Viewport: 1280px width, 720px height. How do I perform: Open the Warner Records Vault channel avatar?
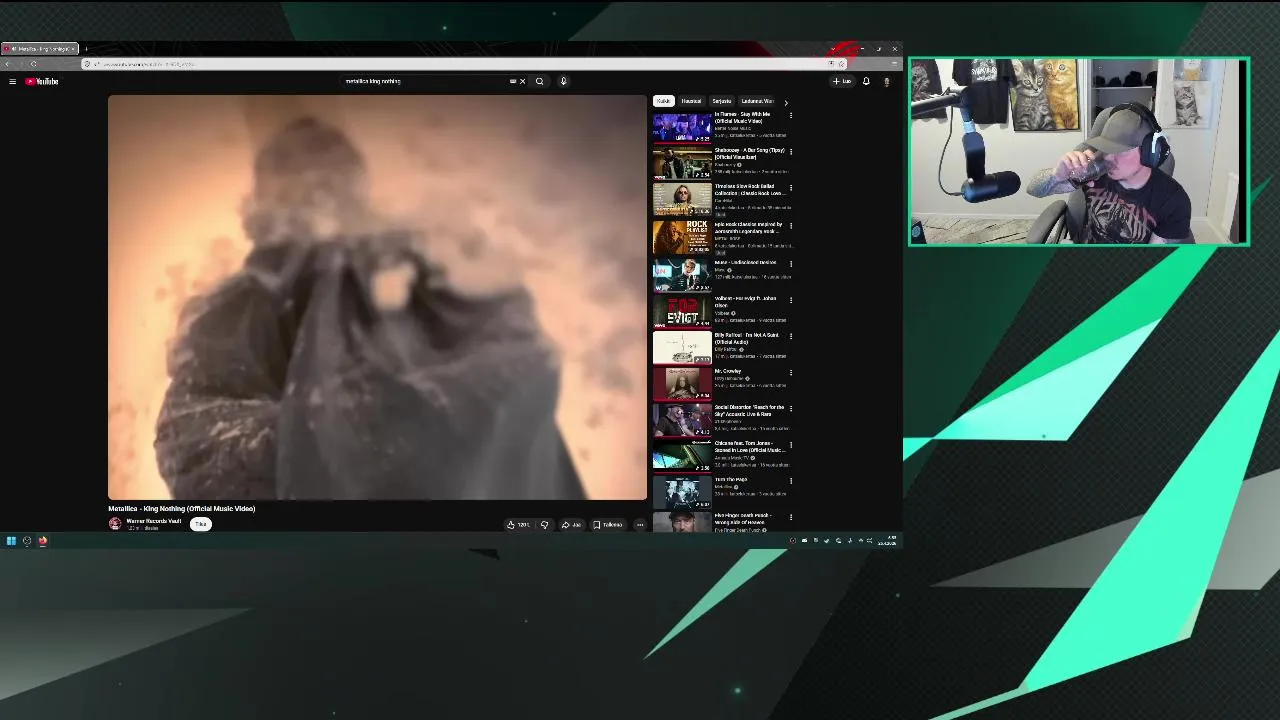click(x=115, y=523)
